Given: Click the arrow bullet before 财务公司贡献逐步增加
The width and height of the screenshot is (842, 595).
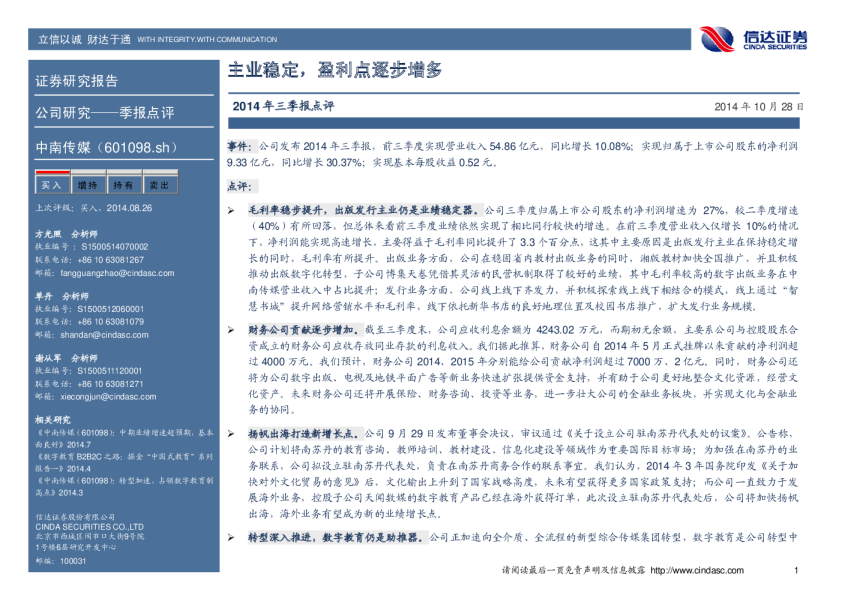Looking at the screenshot, I should coord(231,328).
